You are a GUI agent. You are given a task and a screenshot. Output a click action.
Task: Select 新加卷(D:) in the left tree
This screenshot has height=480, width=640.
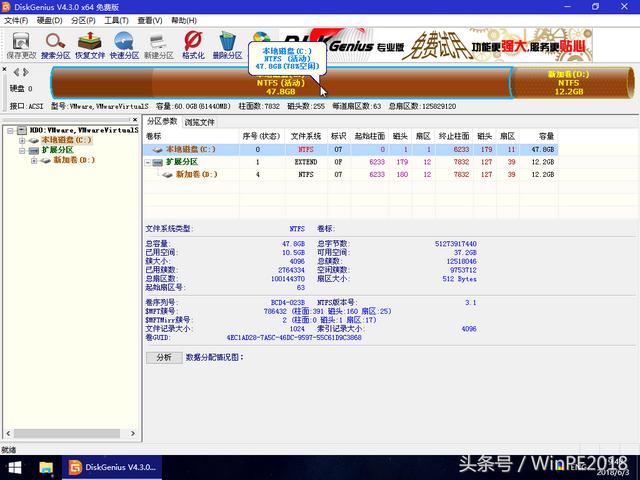pyautogui.click(x=74, y=160)
